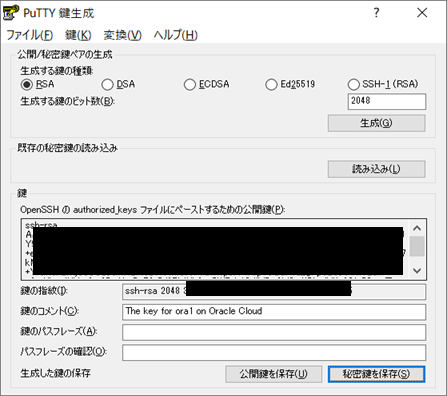Open the 変換(V) menu
447x396 pixels.
click(x=122, y=35)
